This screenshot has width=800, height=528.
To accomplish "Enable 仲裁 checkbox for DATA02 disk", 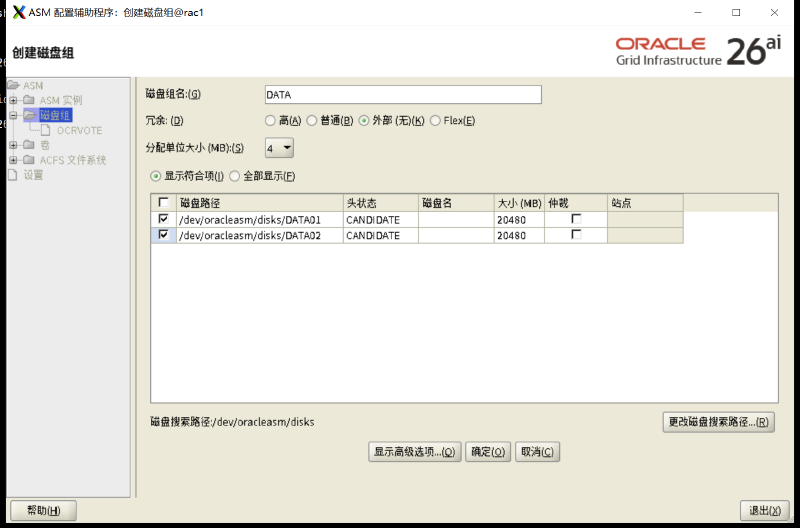I will coord(576,235).
